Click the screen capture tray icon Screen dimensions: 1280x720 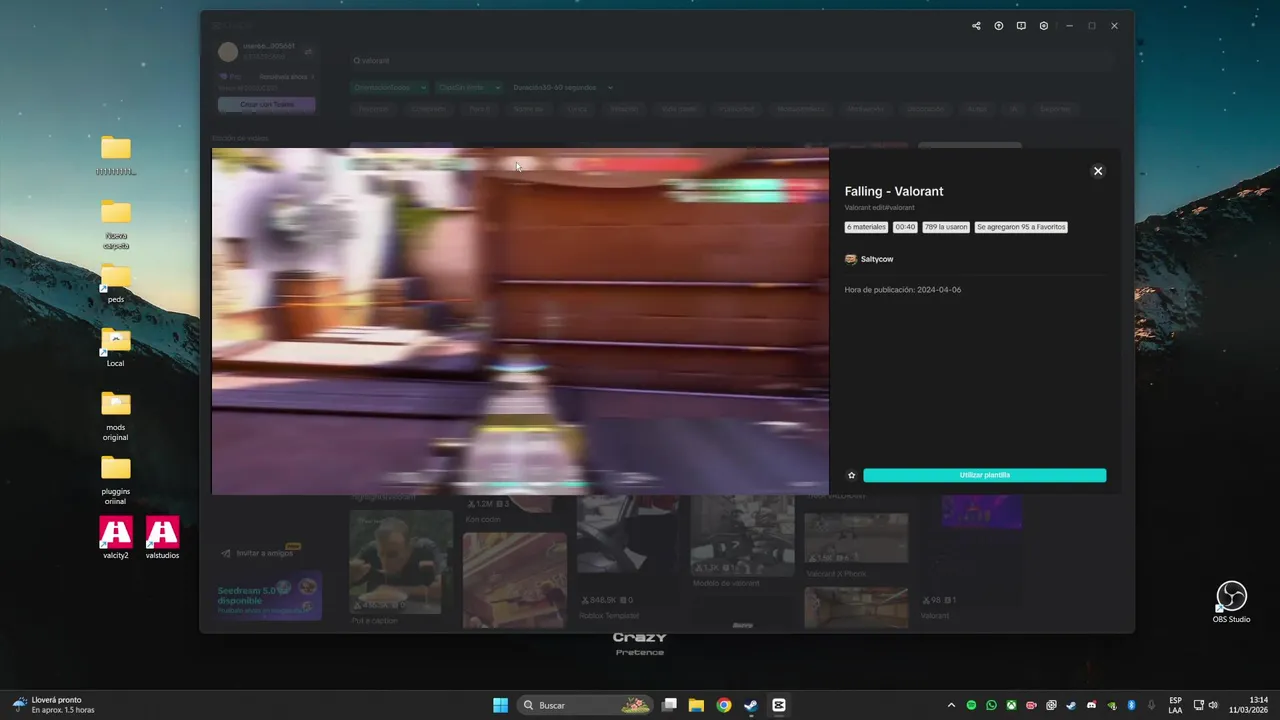(x=1051, y=705)
